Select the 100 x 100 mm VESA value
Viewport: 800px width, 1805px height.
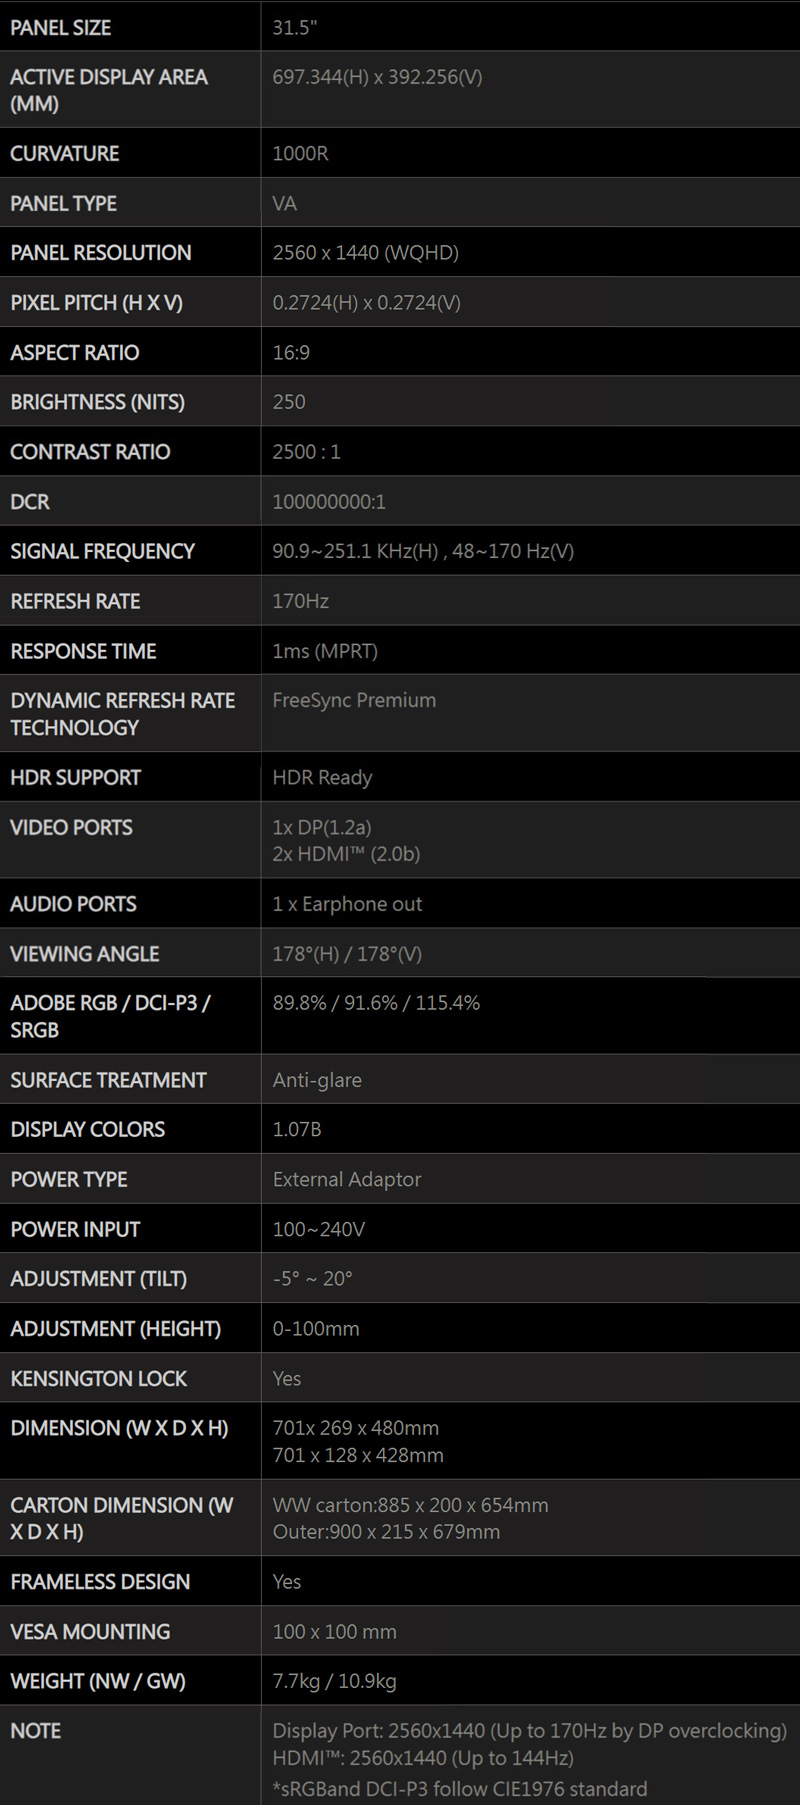[334, 1631]
